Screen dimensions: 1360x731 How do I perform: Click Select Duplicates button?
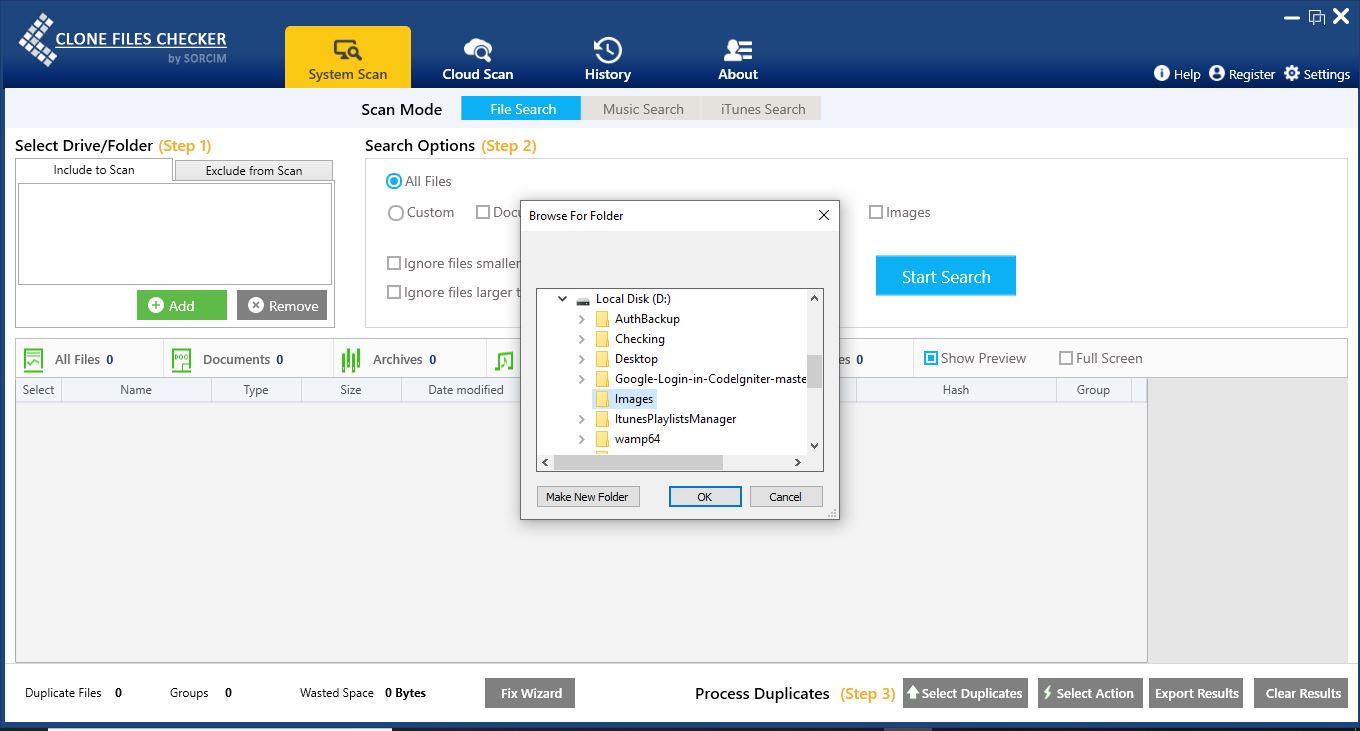click(x=965, y=693)
